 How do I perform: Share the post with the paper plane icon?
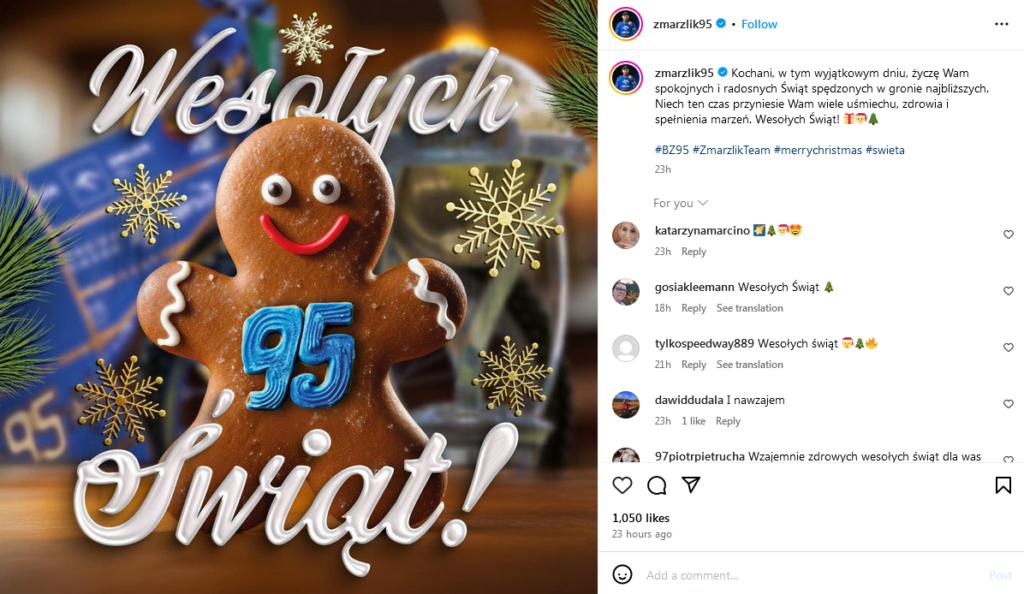pyautogui.click(x=691, y=484)
